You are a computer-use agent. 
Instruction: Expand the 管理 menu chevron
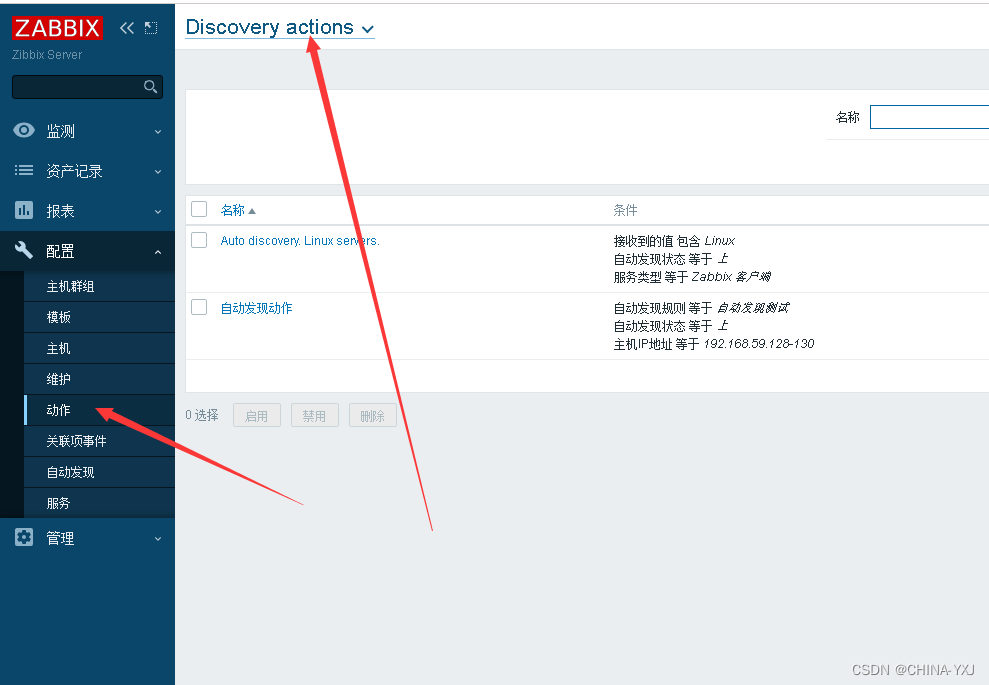pos(158,539)
